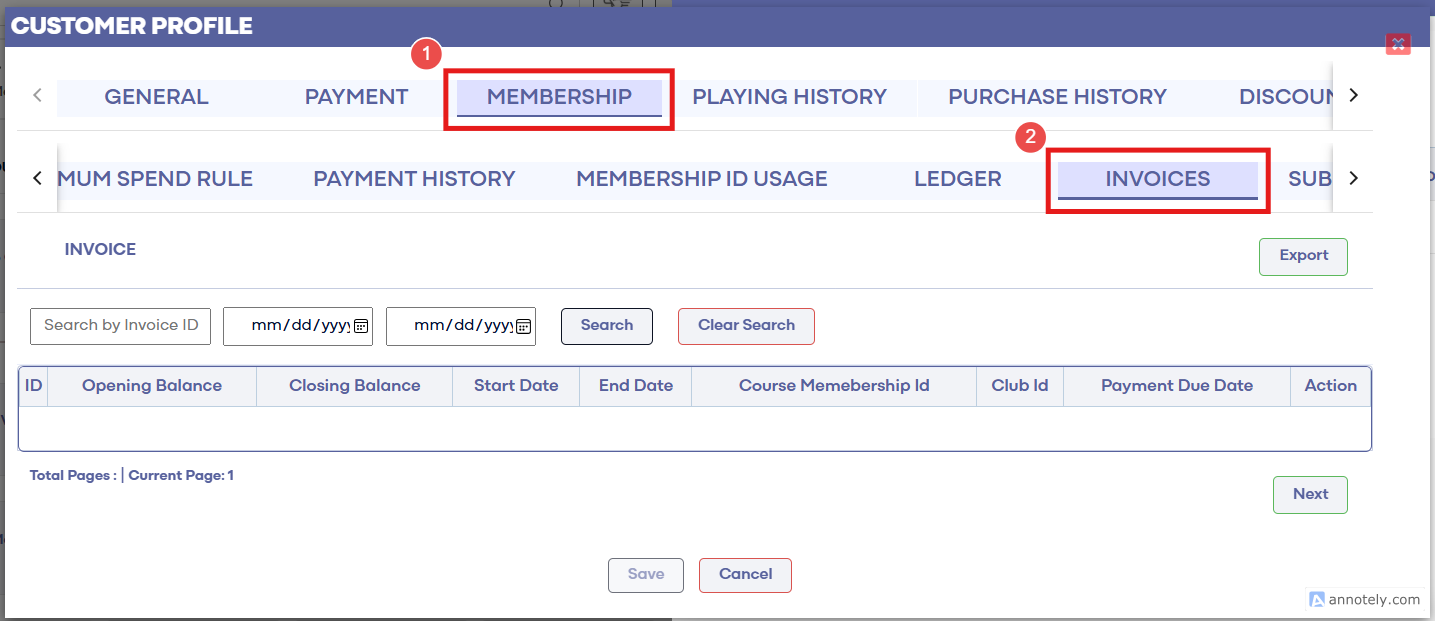Click the Export button
The width and height of the screenshot is (1435, 621).
click(x=1303, y=256)
